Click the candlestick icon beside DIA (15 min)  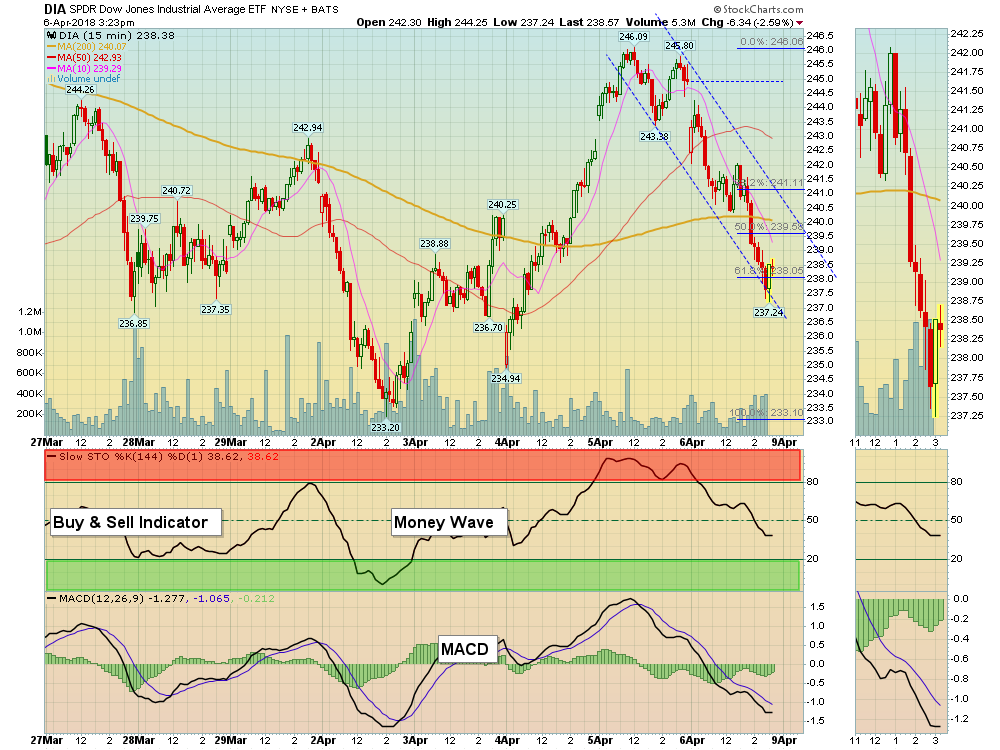pos(52,36)
